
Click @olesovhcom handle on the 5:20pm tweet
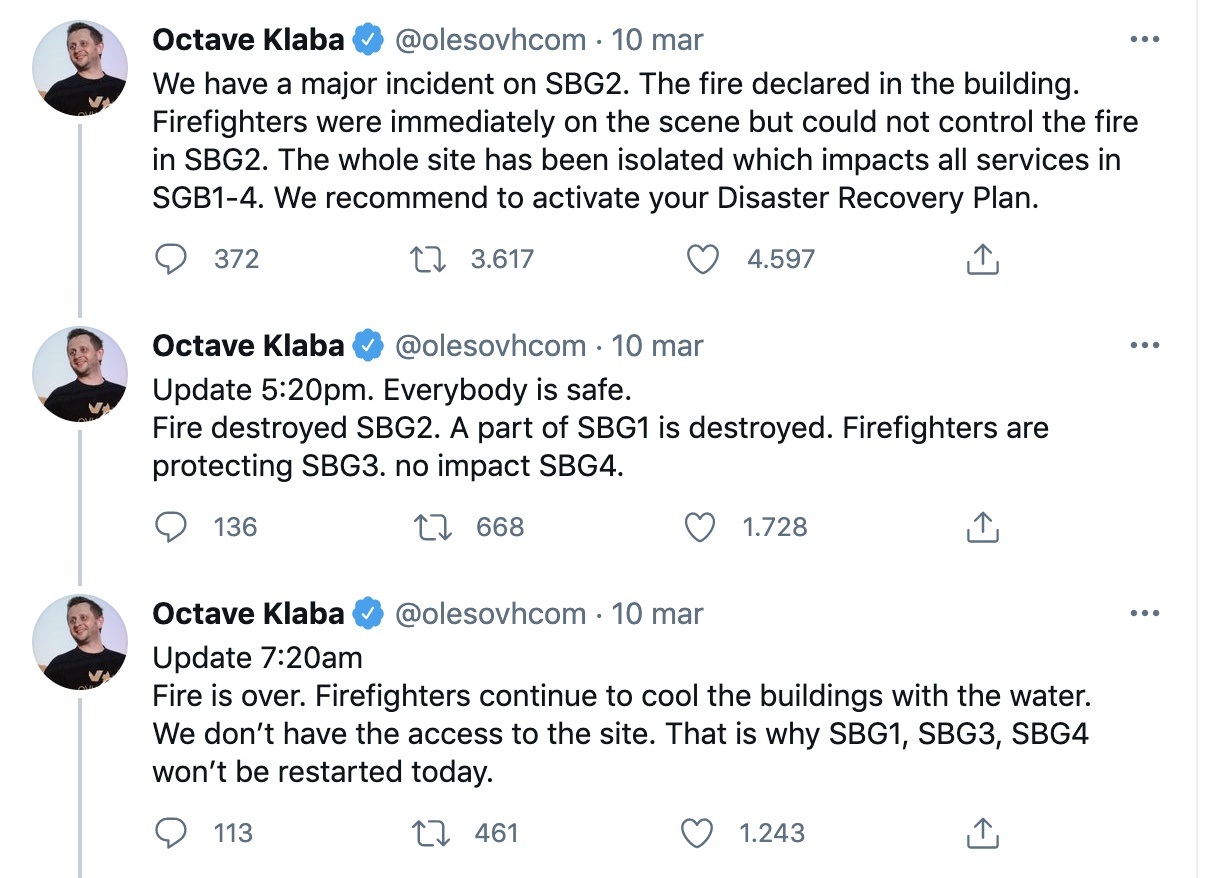[490, 346]
